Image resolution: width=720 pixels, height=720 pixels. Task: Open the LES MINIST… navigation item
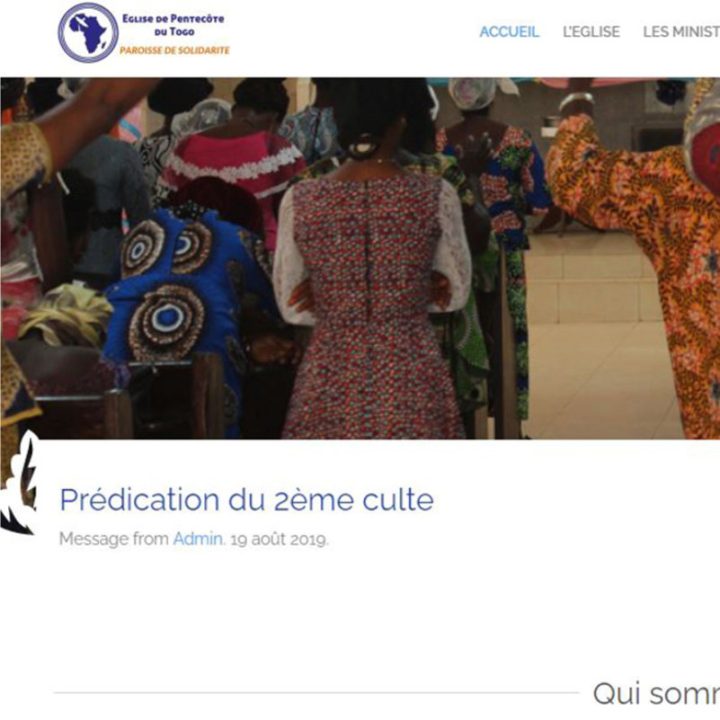[681, 32]
